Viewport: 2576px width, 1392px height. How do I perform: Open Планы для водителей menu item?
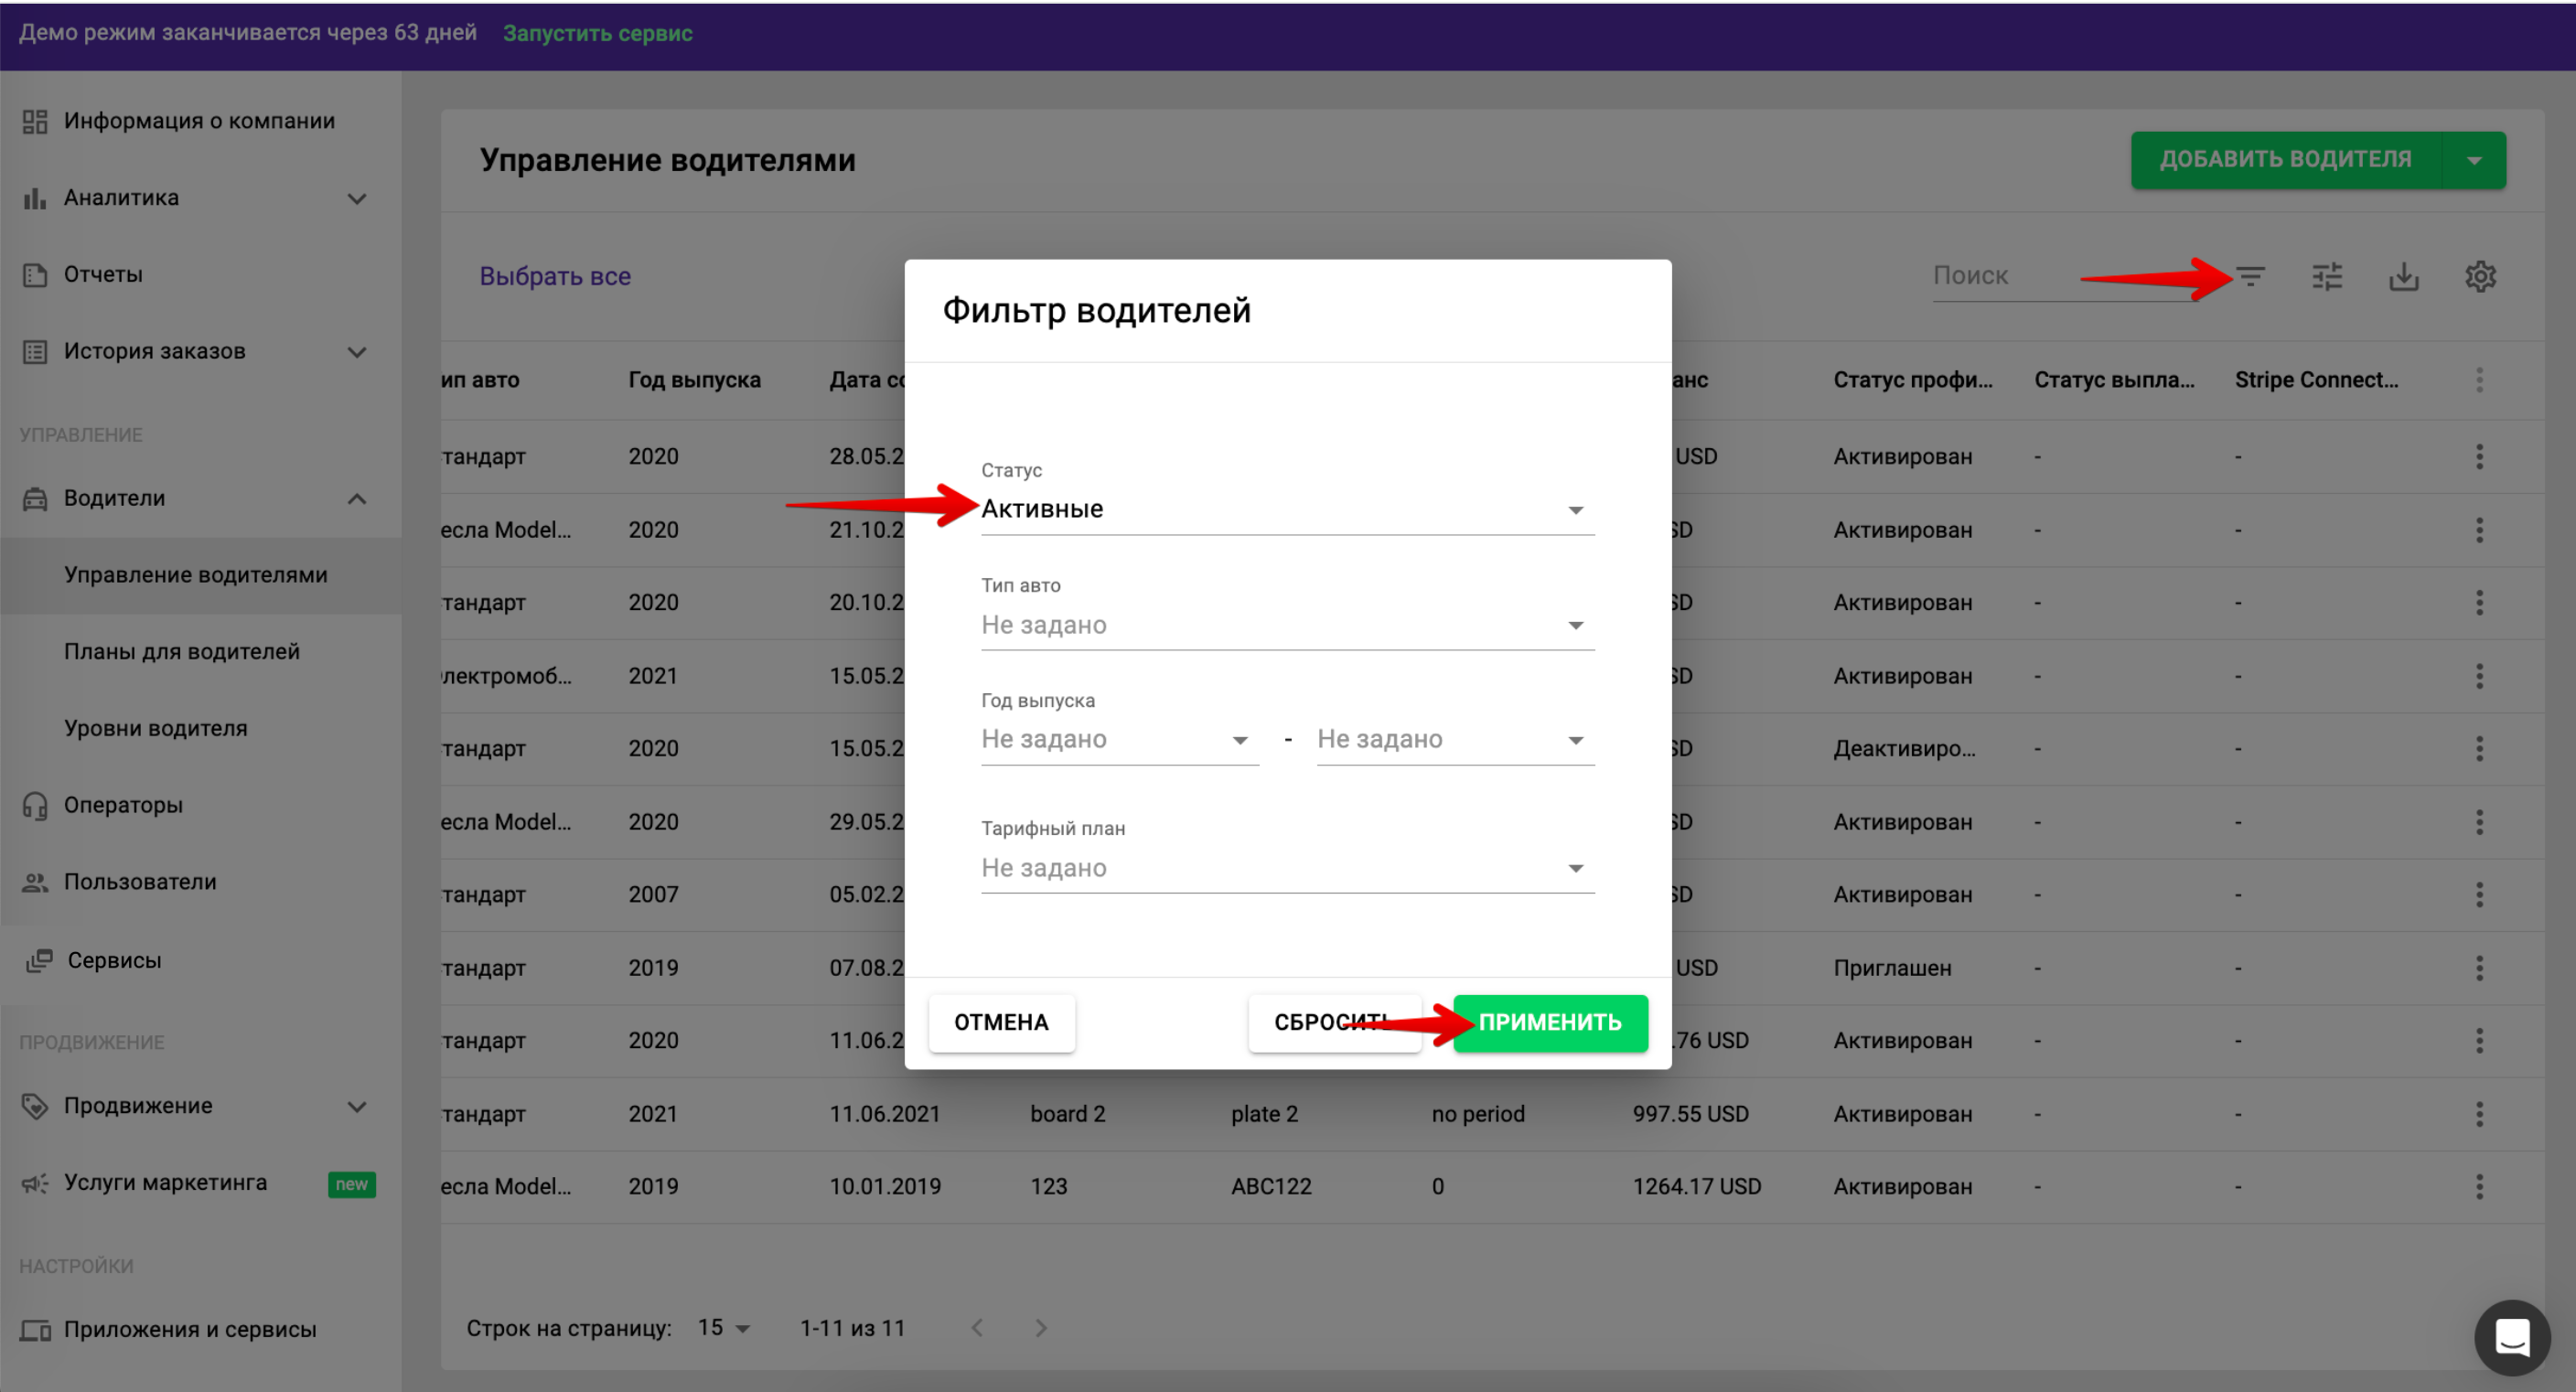pyautogui.click(x=181, y=651)
